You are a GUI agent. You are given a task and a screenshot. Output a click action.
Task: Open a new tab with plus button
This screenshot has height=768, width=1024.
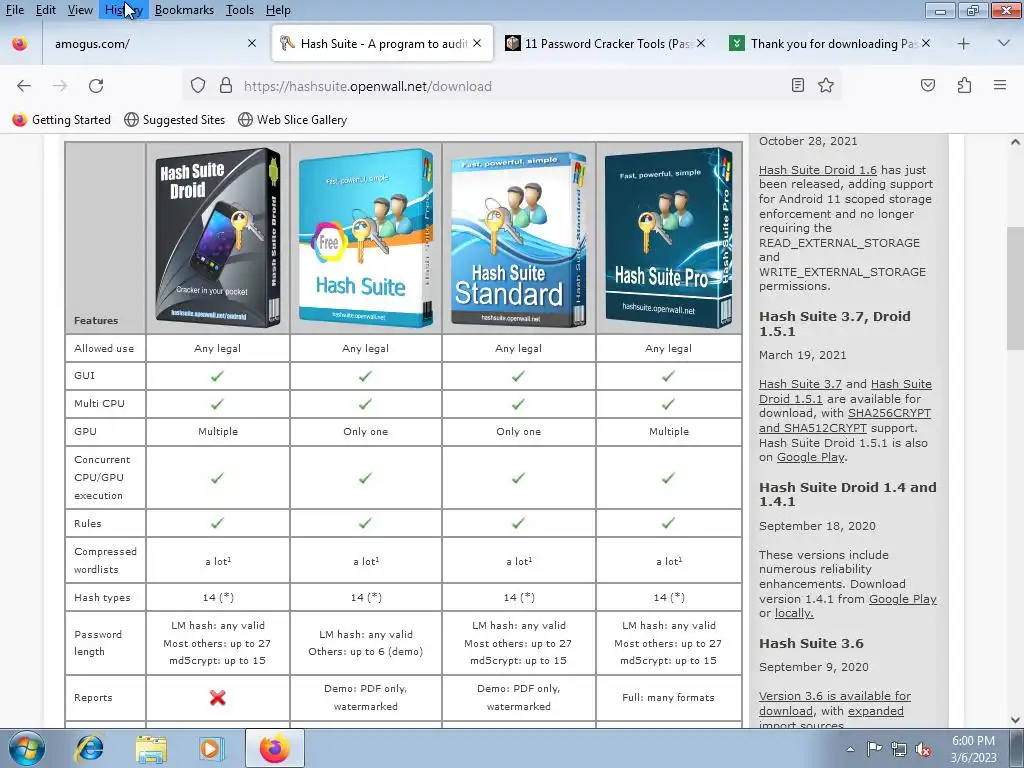coord(963,44)
